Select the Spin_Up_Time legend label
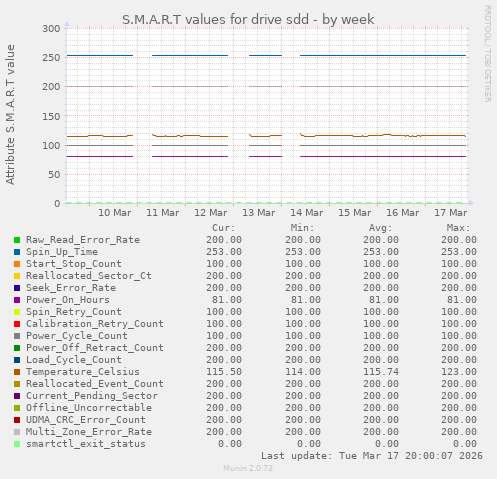Image resolution: width=497 pixels, height=479 pixels. tap(62, 252)
